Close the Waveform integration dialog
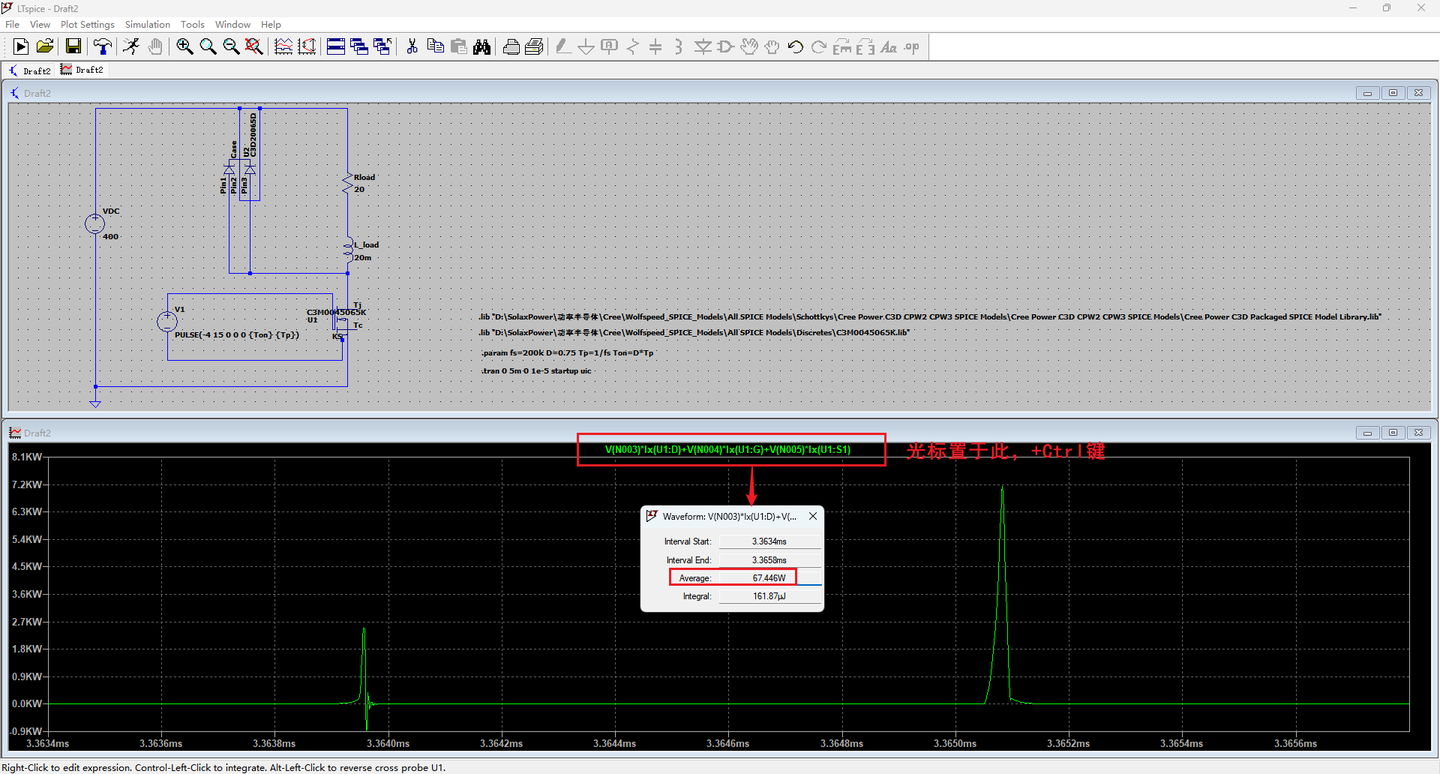Screen dimensions: 1440x774 pos(812,516)
